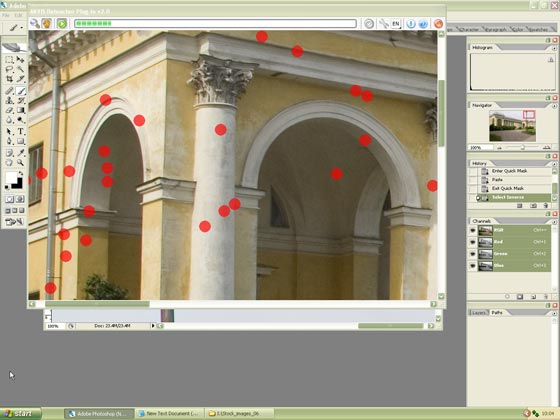Click the blue help icon in AKVIS toolbar
560x420 pixels.
423,24
